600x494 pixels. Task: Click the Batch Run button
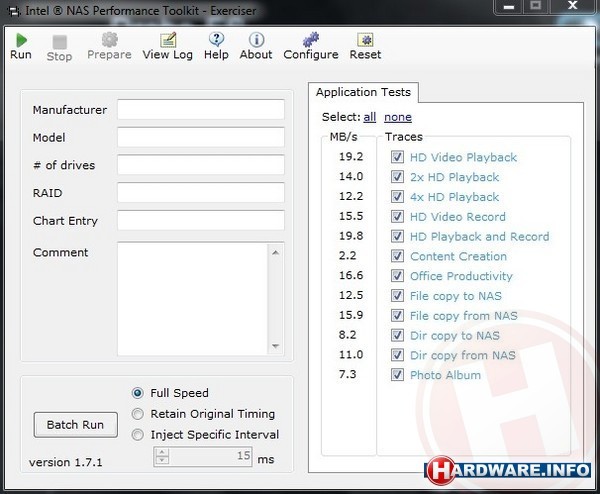coord(75,424)
